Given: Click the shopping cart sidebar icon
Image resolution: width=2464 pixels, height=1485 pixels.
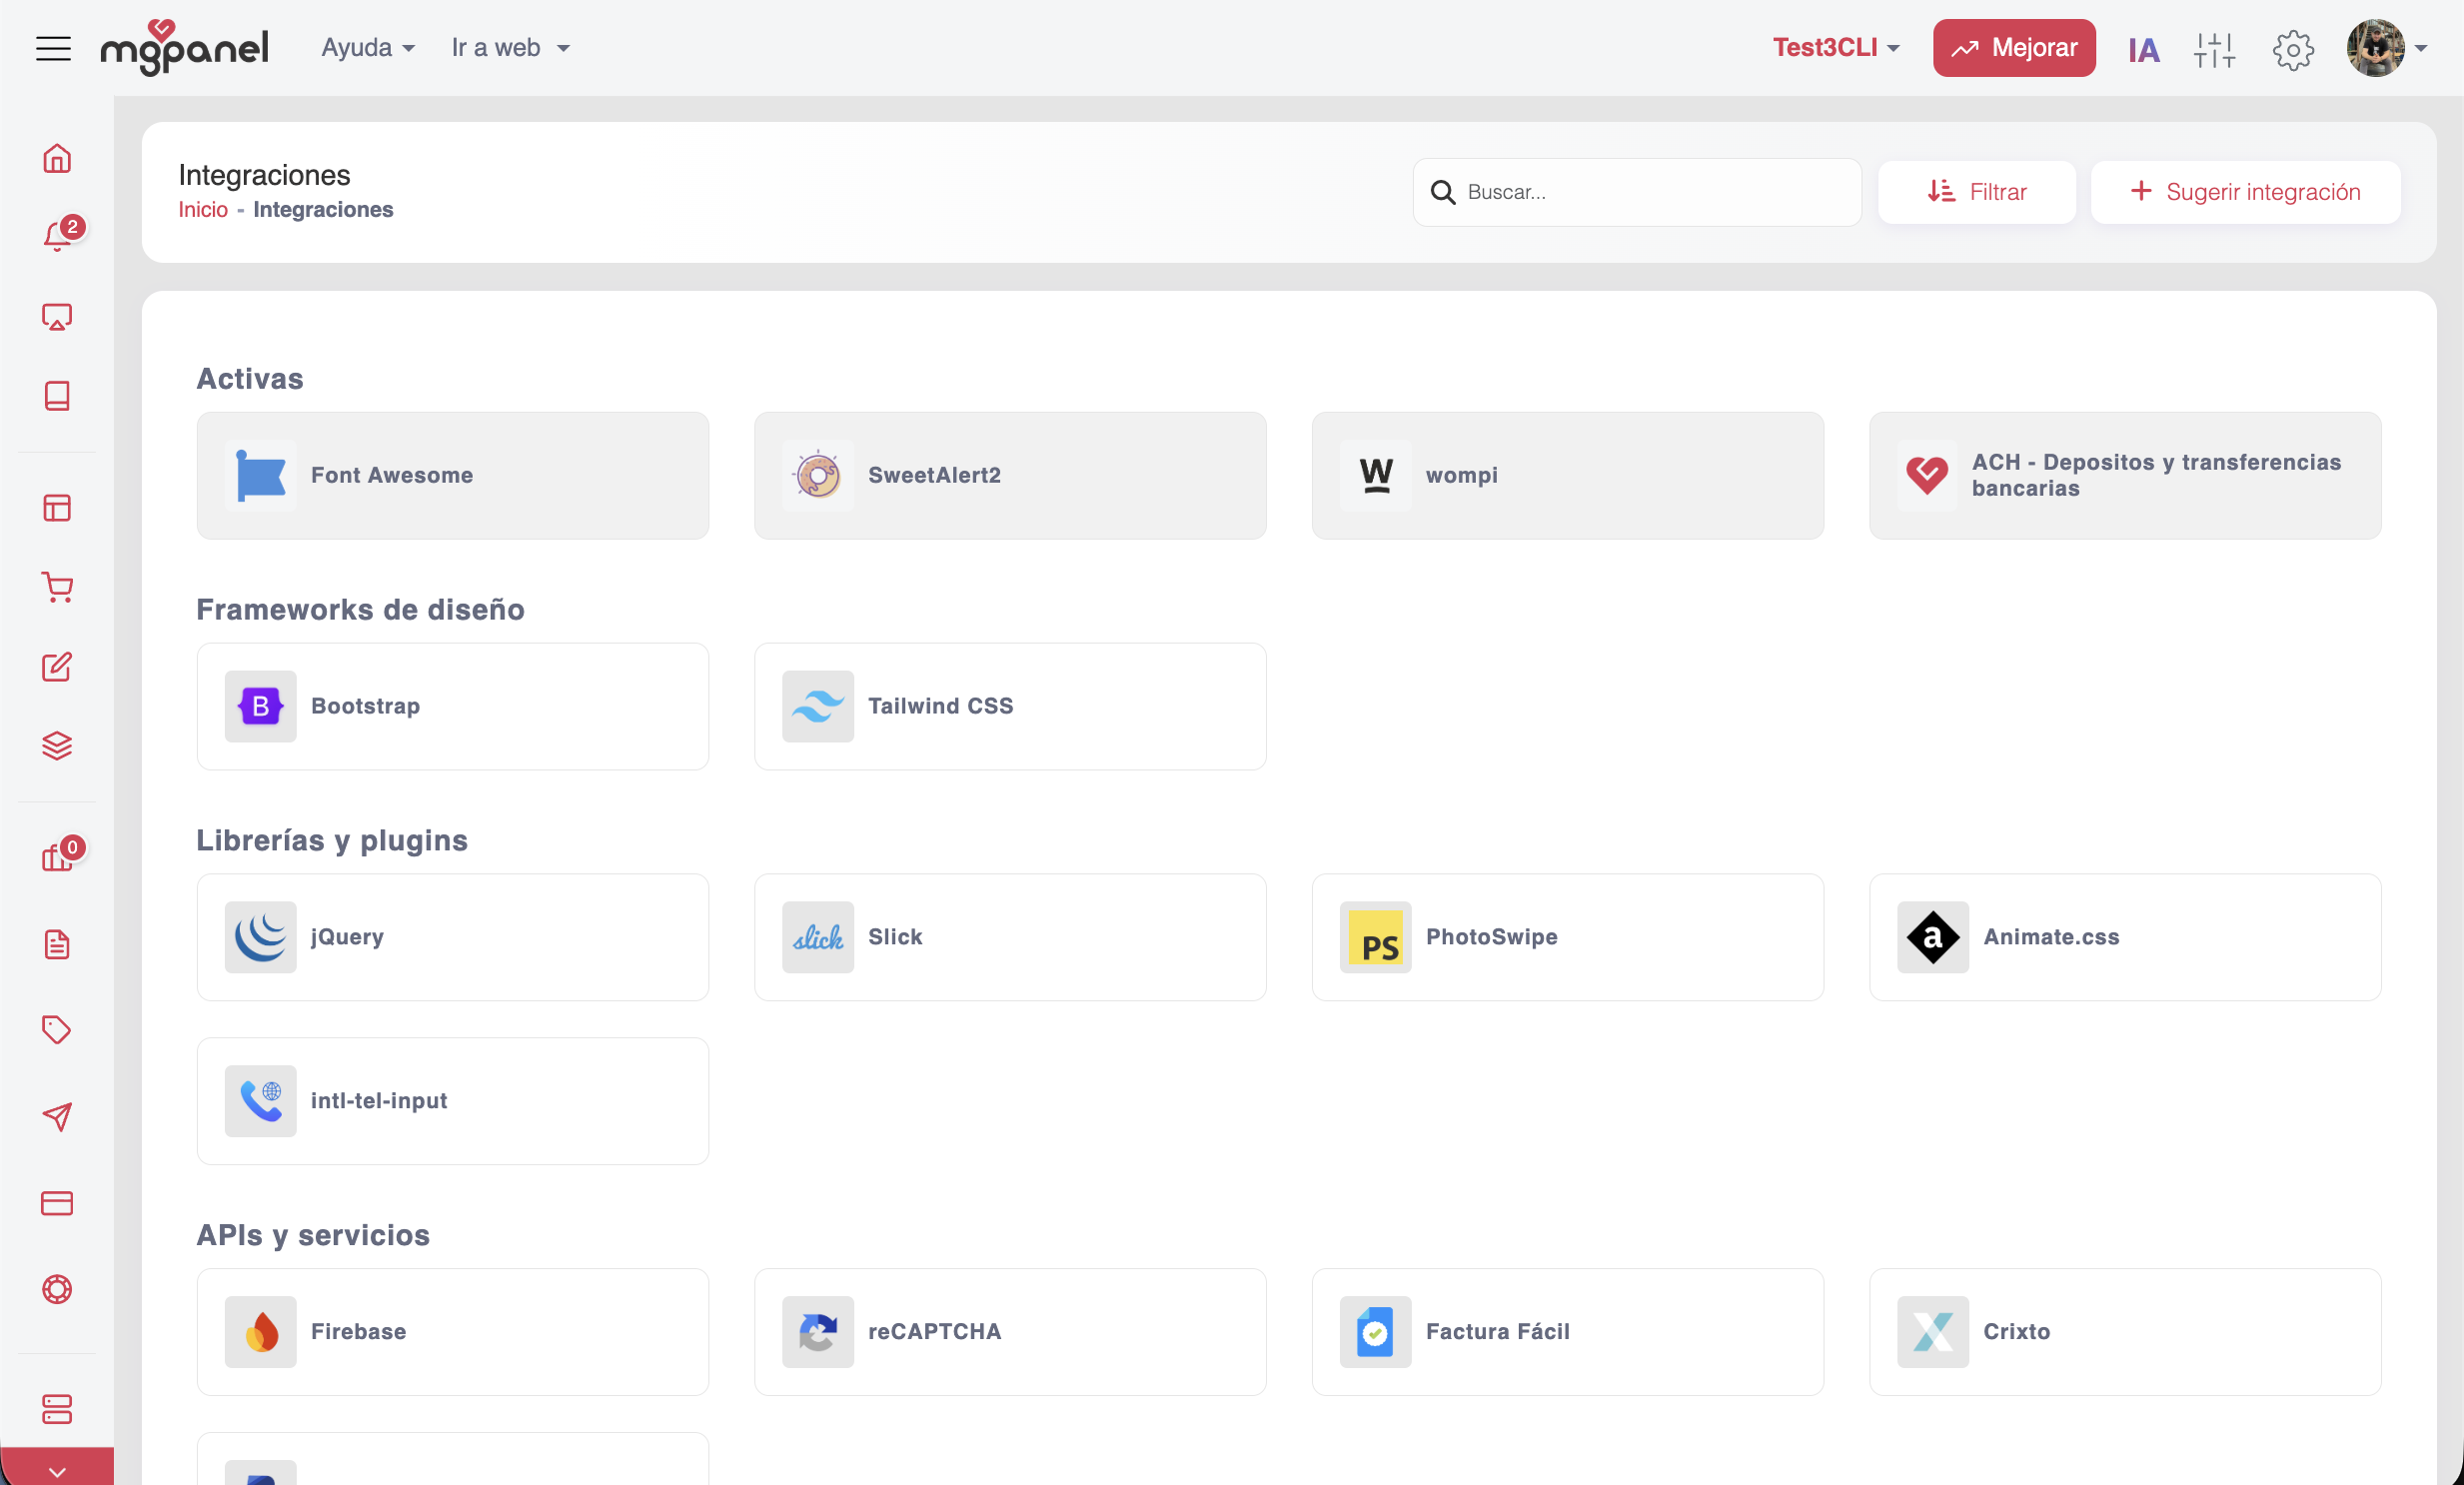Looking at the screenshot, I should pos(57,587).
